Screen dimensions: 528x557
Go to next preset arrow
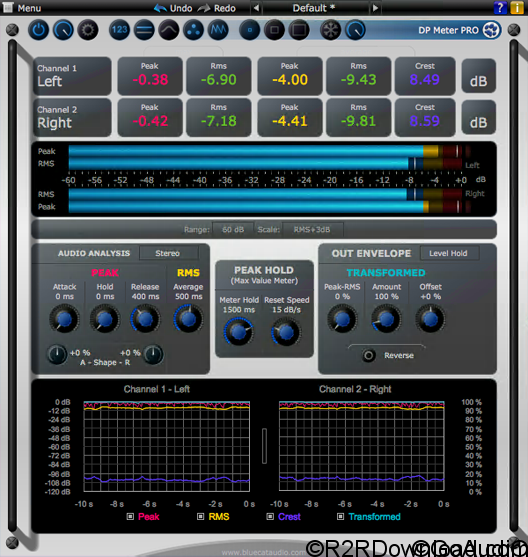[x=375, y=8]
